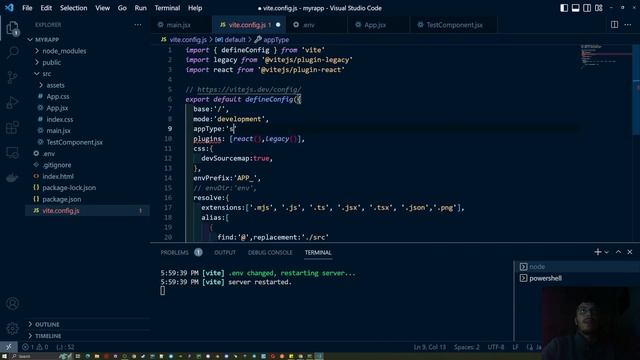Image resolution: width=640 pixels, height=360 pixels.
Task: Open the Help menu
Action: point(195,8)
